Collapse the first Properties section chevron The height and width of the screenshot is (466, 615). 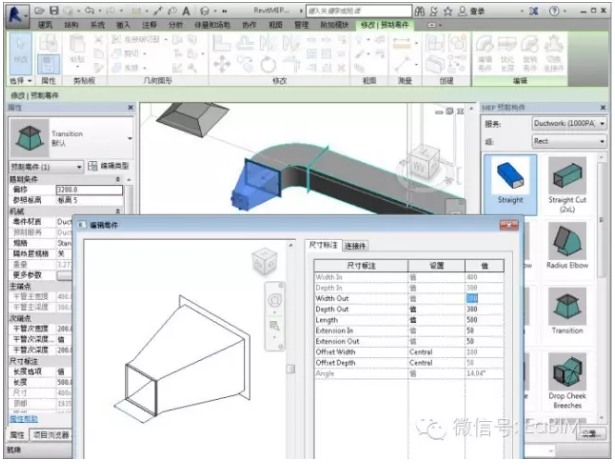(x=118, y=179)
